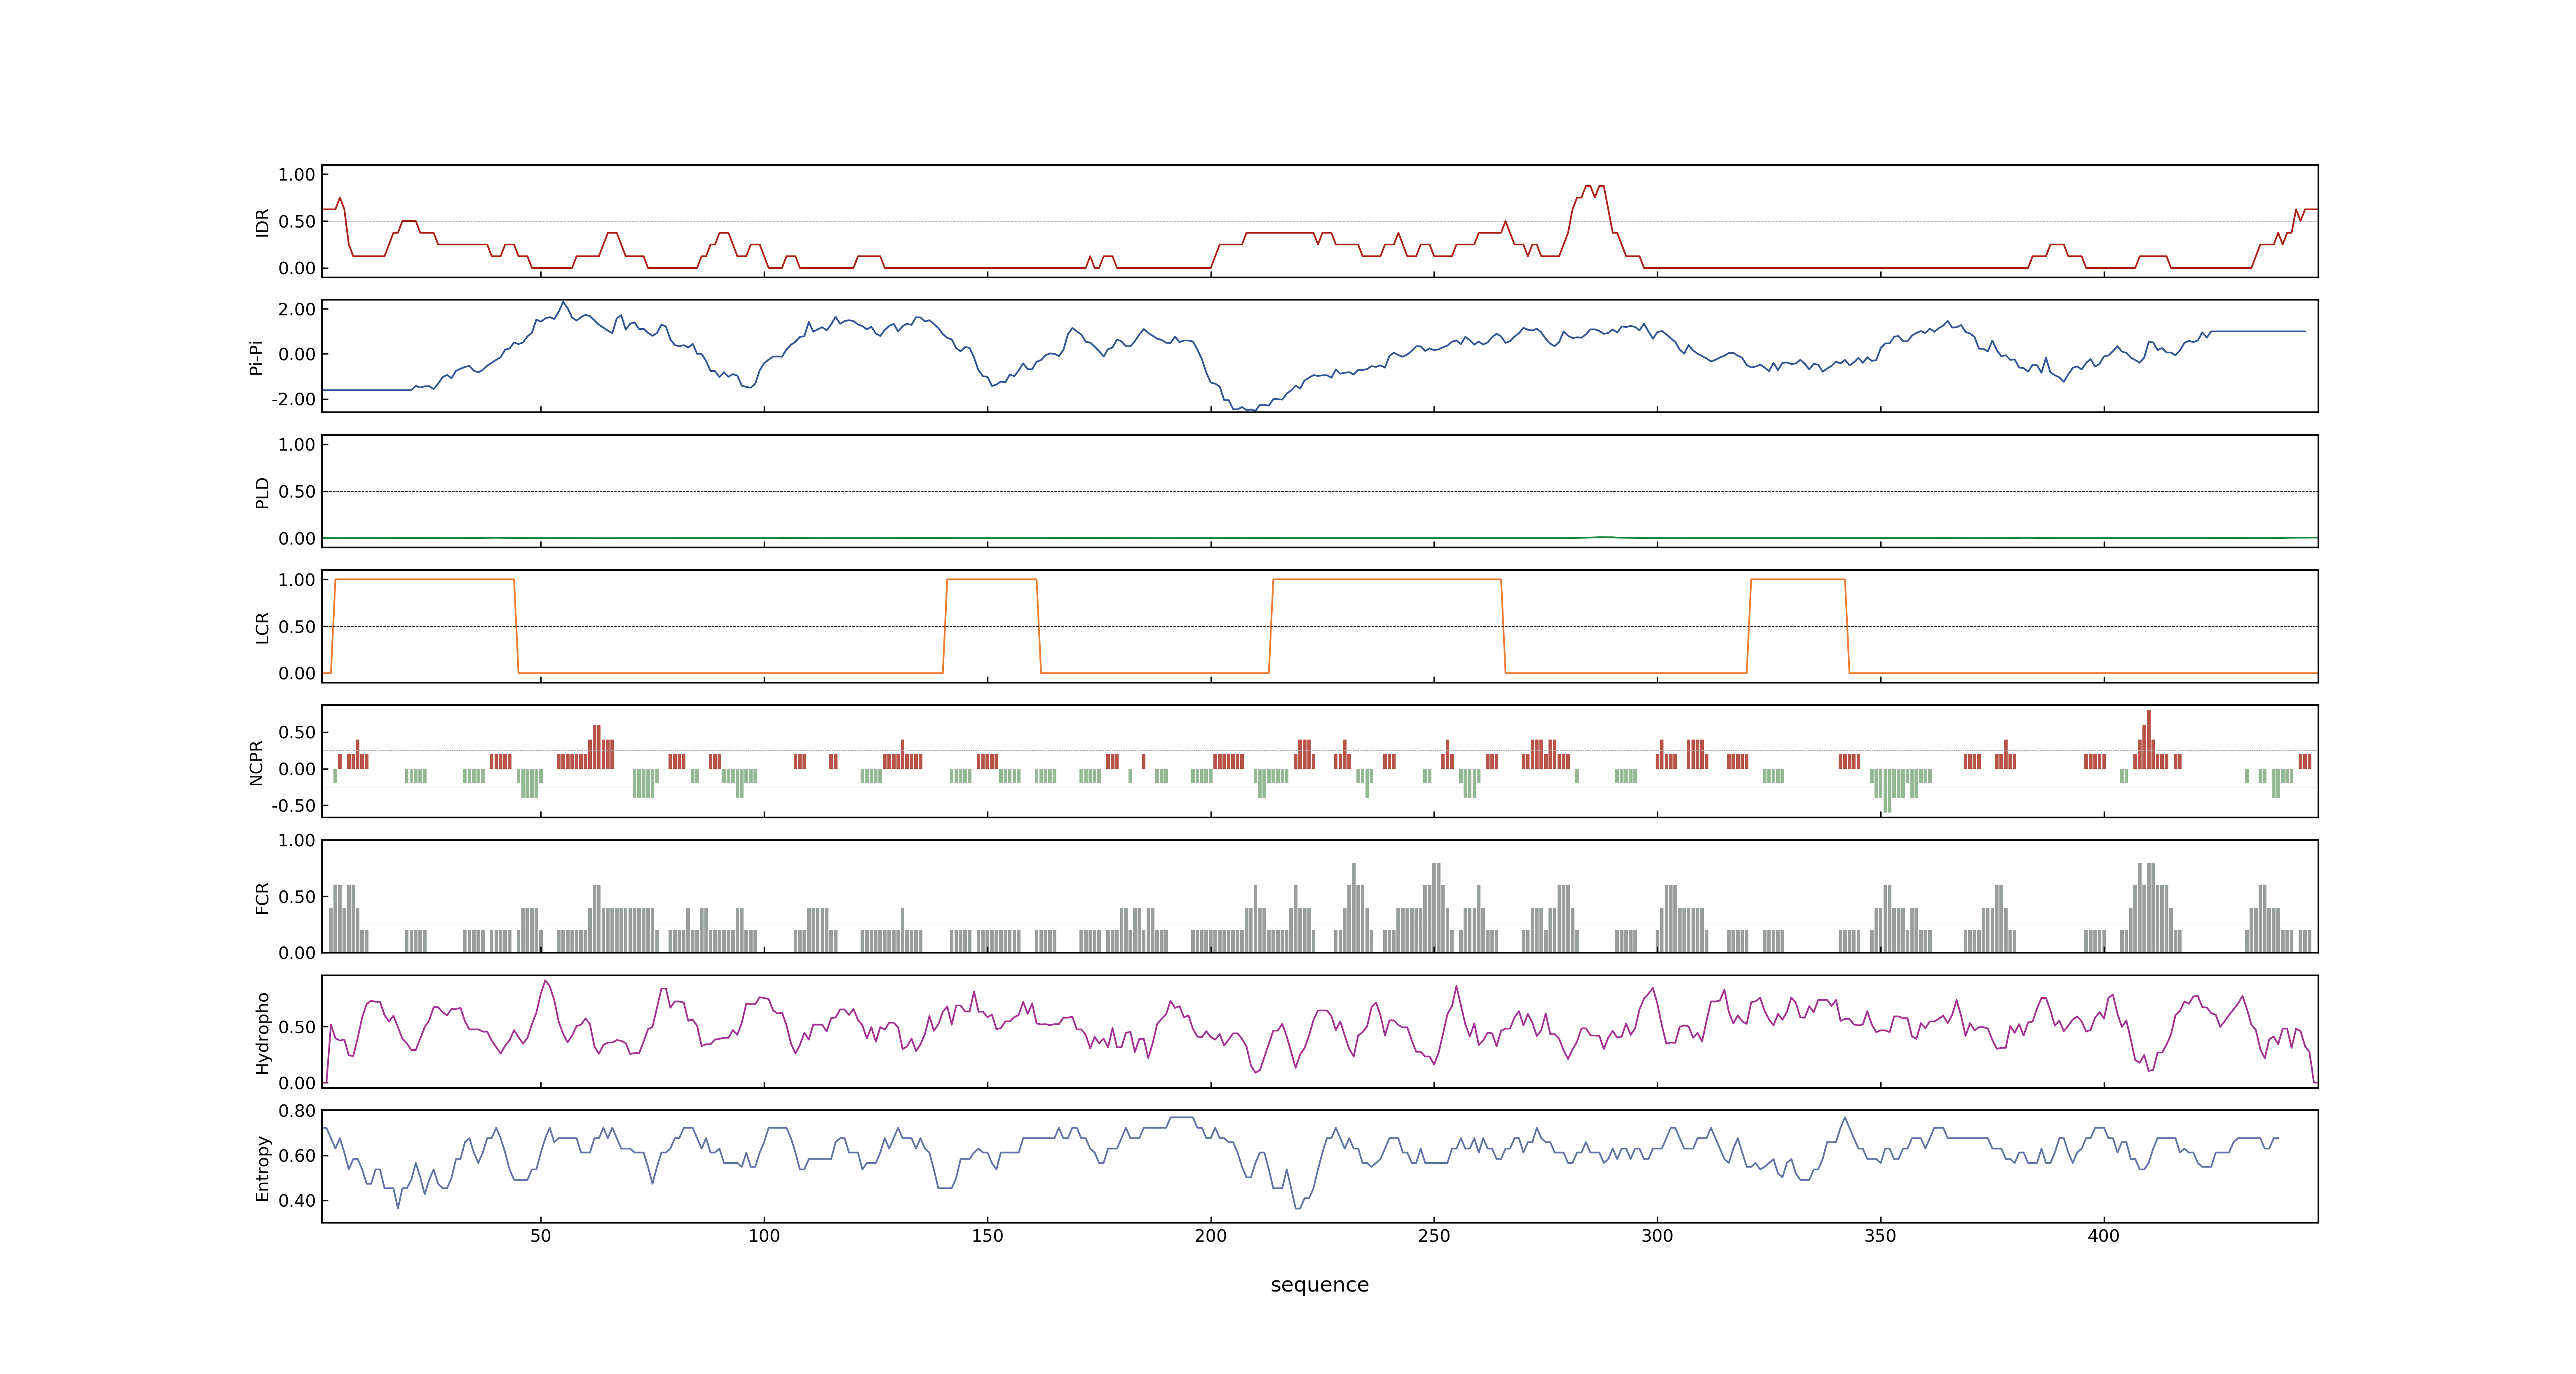This screenshot has width=2576, height=1374.
Task: Click the IDR y-axis label
Action: (262, 222)
